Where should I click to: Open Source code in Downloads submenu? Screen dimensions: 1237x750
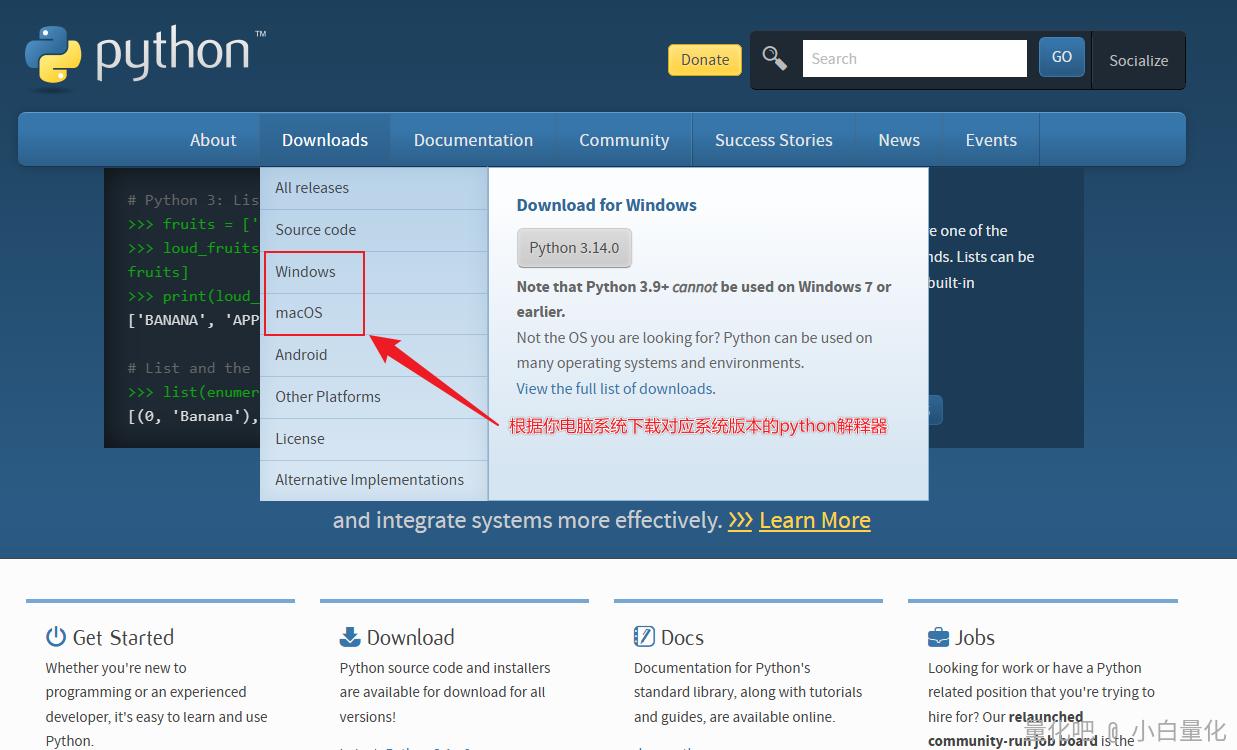[315, 230]
